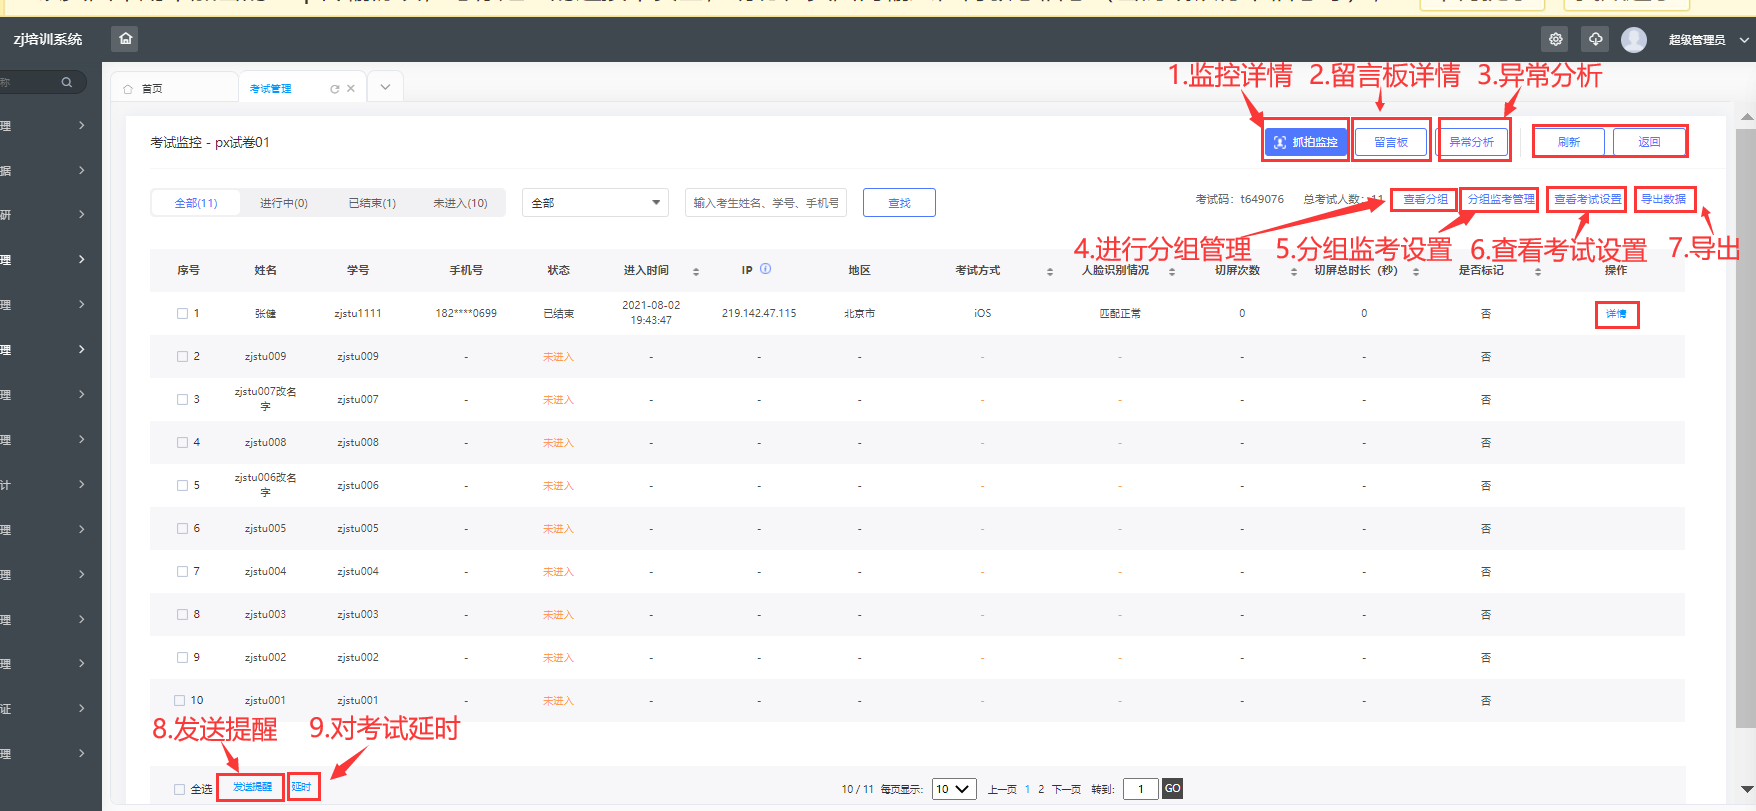1756x811 pixels.
Task: Click the home icon in top bar
Action: tap(125, 39)
